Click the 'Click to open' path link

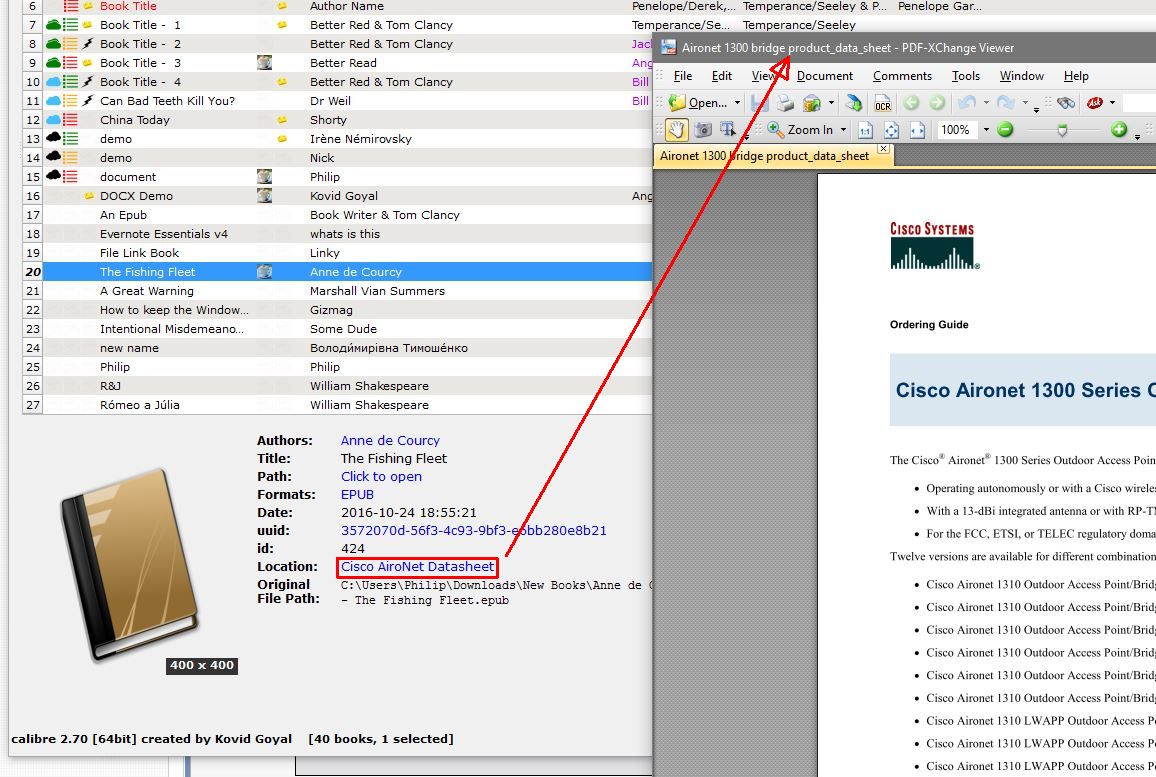click(381, 477)
